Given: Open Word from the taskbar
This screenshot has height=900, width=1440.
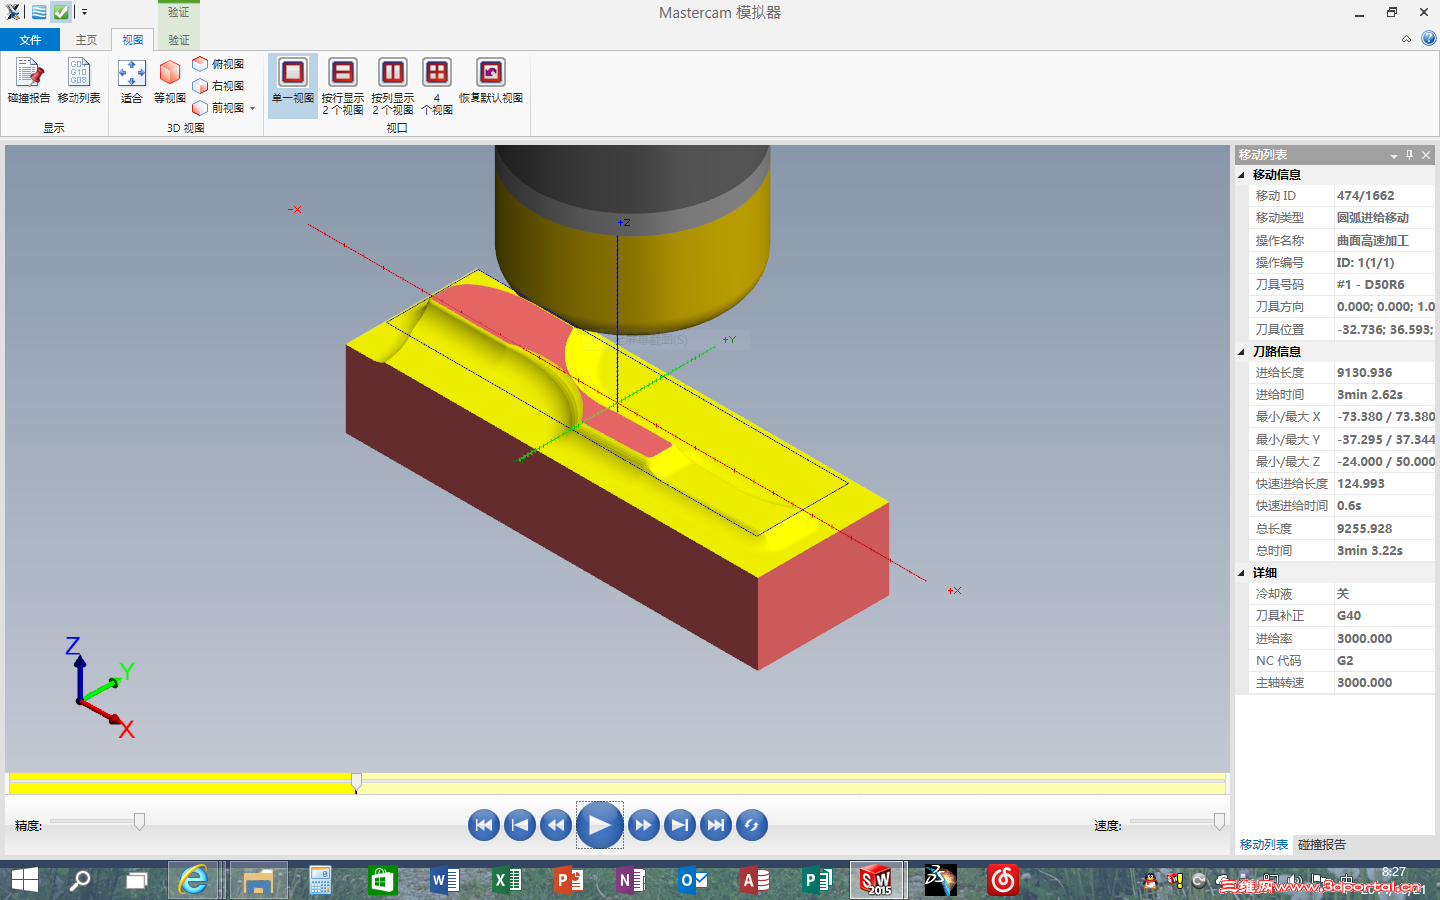Looking at the screenshot, I should [x=444, y=880].
